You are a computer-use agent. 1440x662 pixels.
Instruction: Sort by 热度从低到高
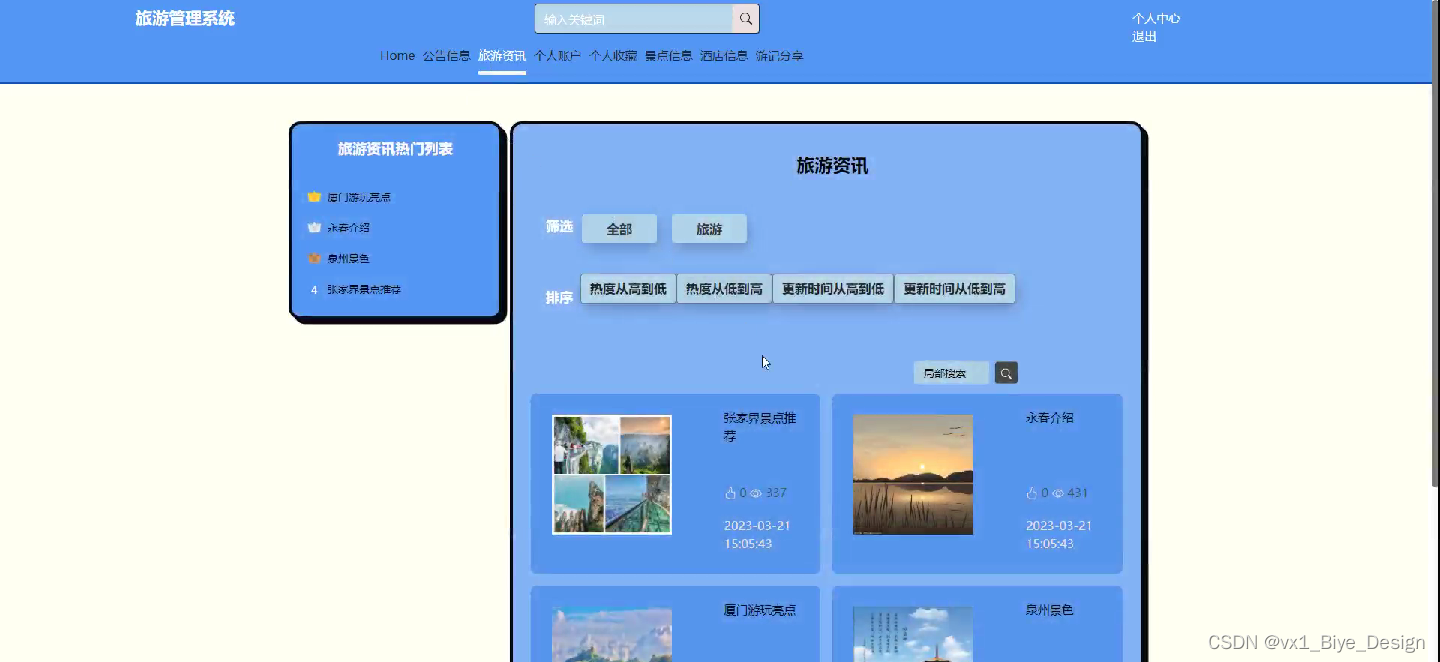click(724, 289)
